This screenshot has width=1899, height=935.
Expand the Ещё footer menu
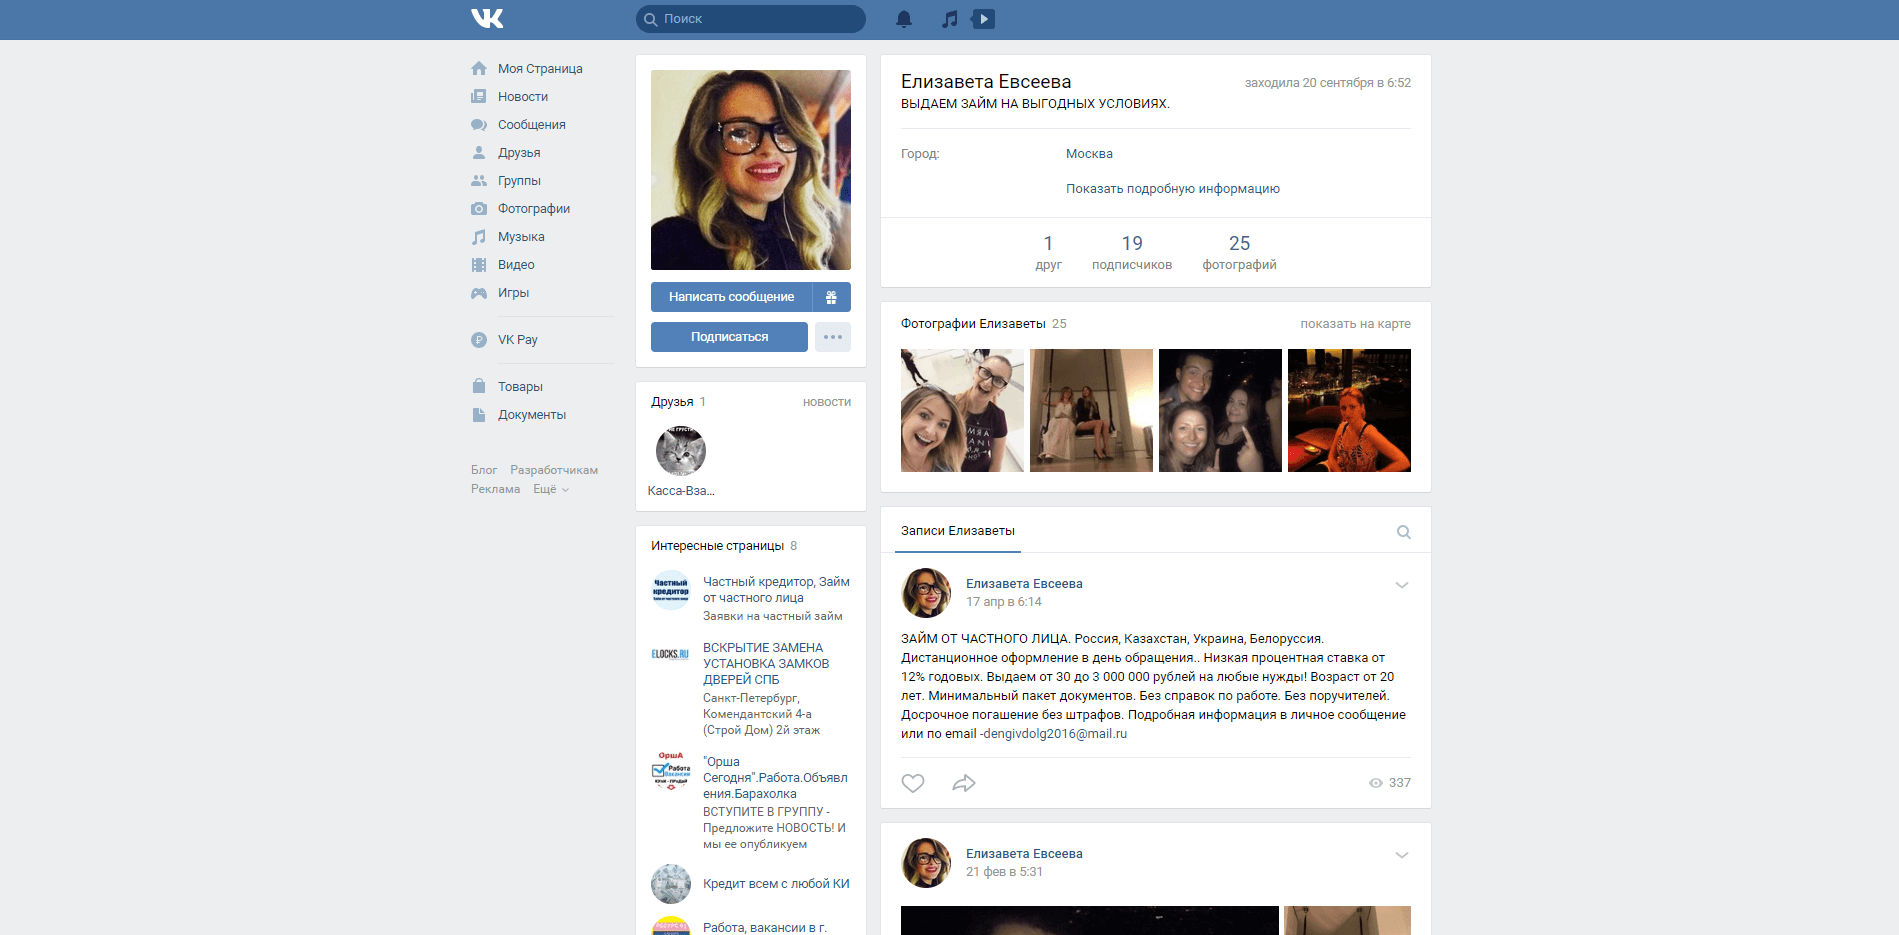pyautogui.click(x=550, y=489)
